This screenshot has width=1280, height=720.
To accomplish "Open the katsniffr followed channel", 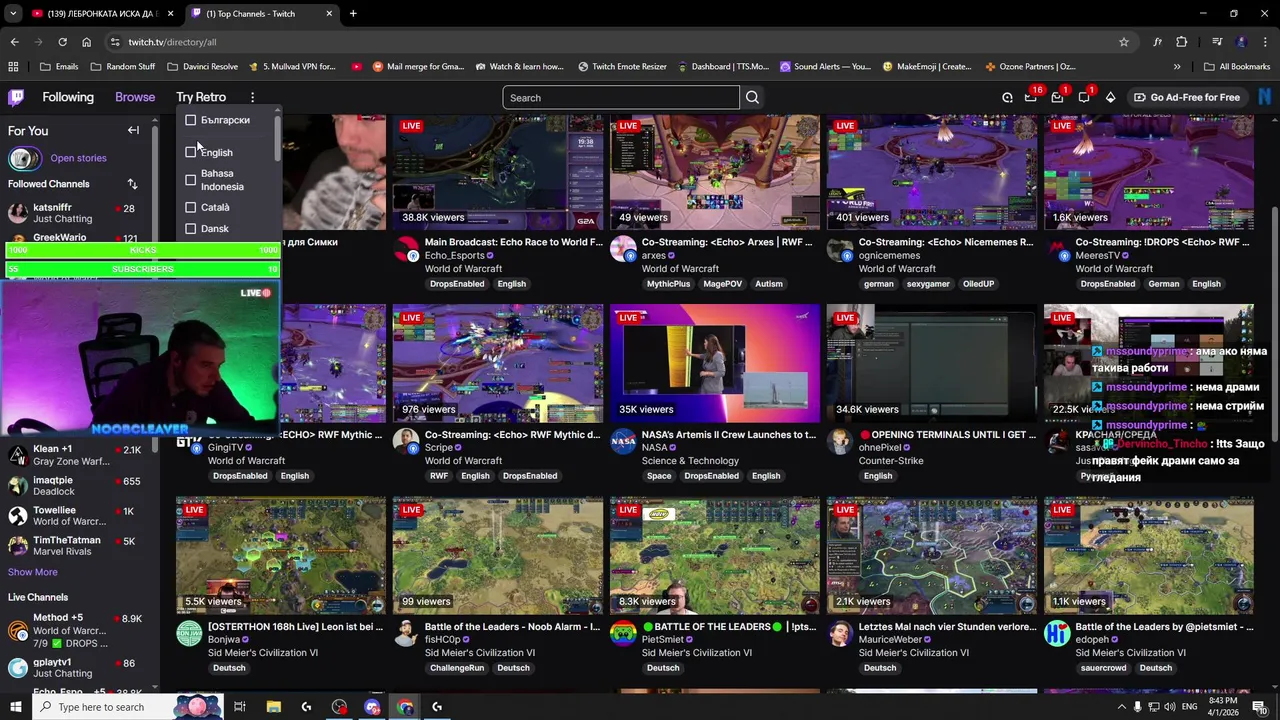I will coord(75,213).
